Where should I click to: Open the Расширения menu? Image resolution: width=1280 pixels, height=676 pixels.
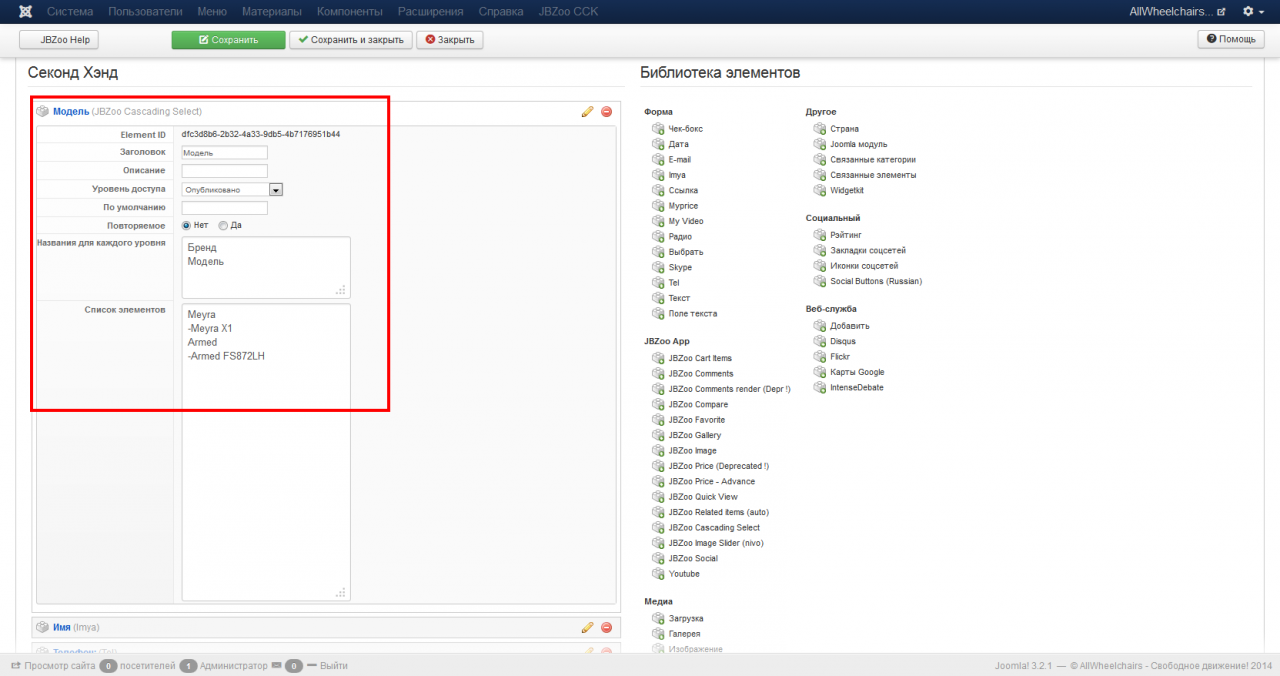(430, 11)
